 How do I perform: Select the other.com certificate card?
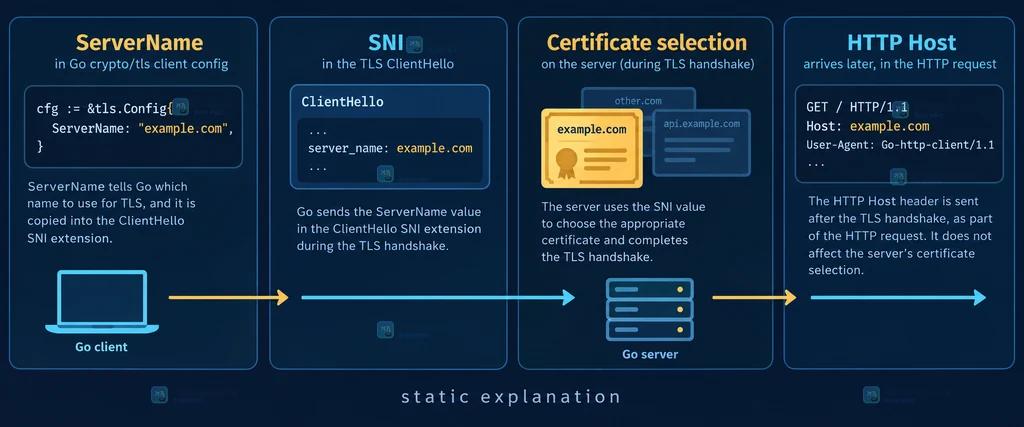[x=638, y=100]
